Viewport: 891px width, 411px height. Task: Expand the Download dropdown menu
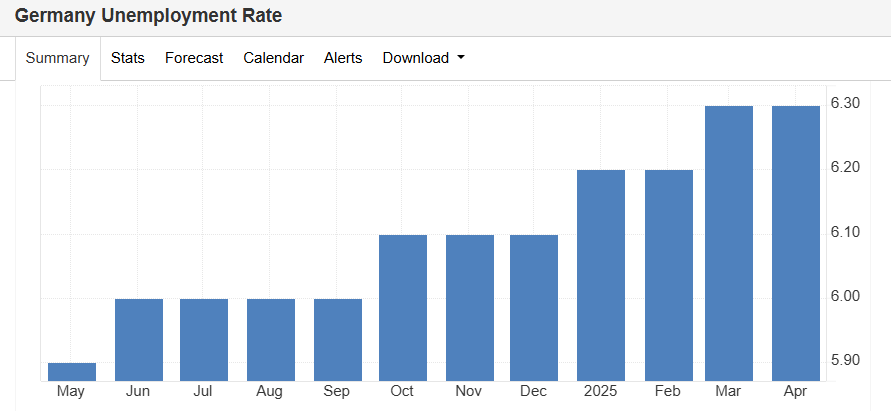coord(423,58)
